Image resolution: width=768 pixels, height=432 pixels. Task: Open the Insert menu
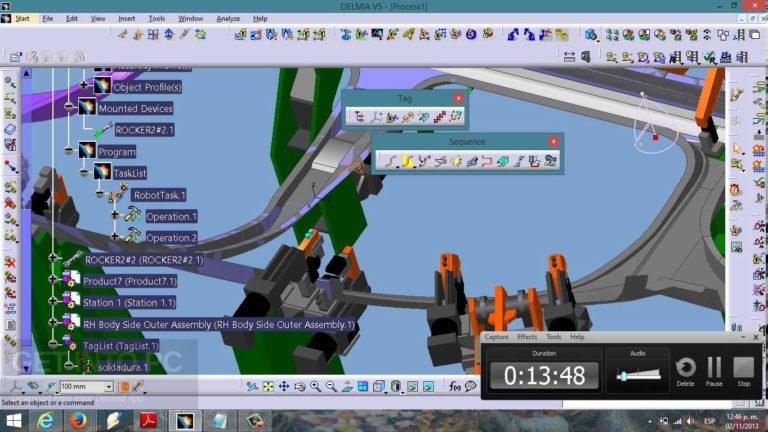point(126,19)
